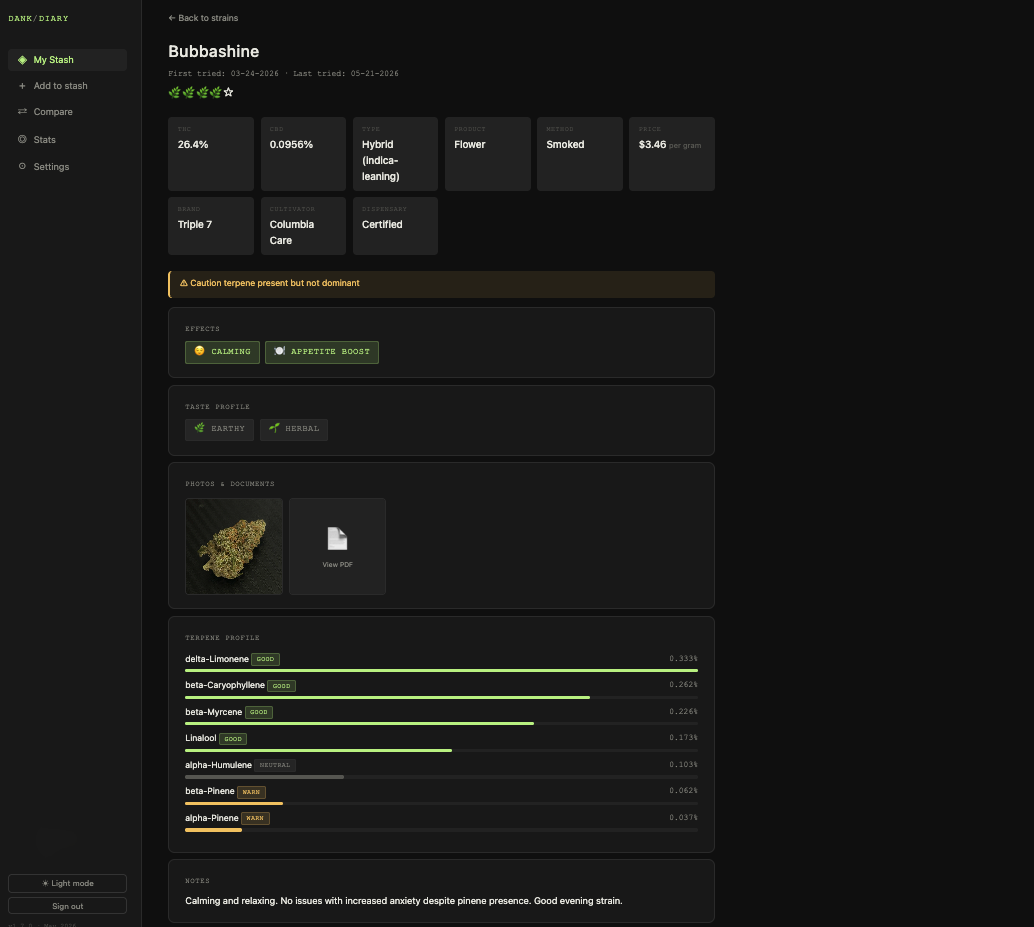This screenshot has height=927, width=1034.
Task: Click the beta-Caryophyllene terpene bar
Action: 441,697
